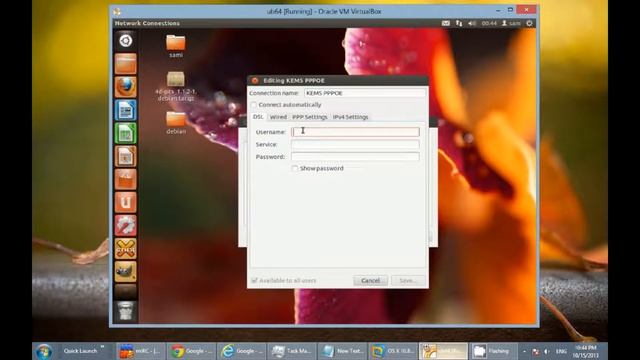Toggle Available to all users checkbox
Image resolution: width=640 pixels, height=360 pixels.
[x=254, y=280]
